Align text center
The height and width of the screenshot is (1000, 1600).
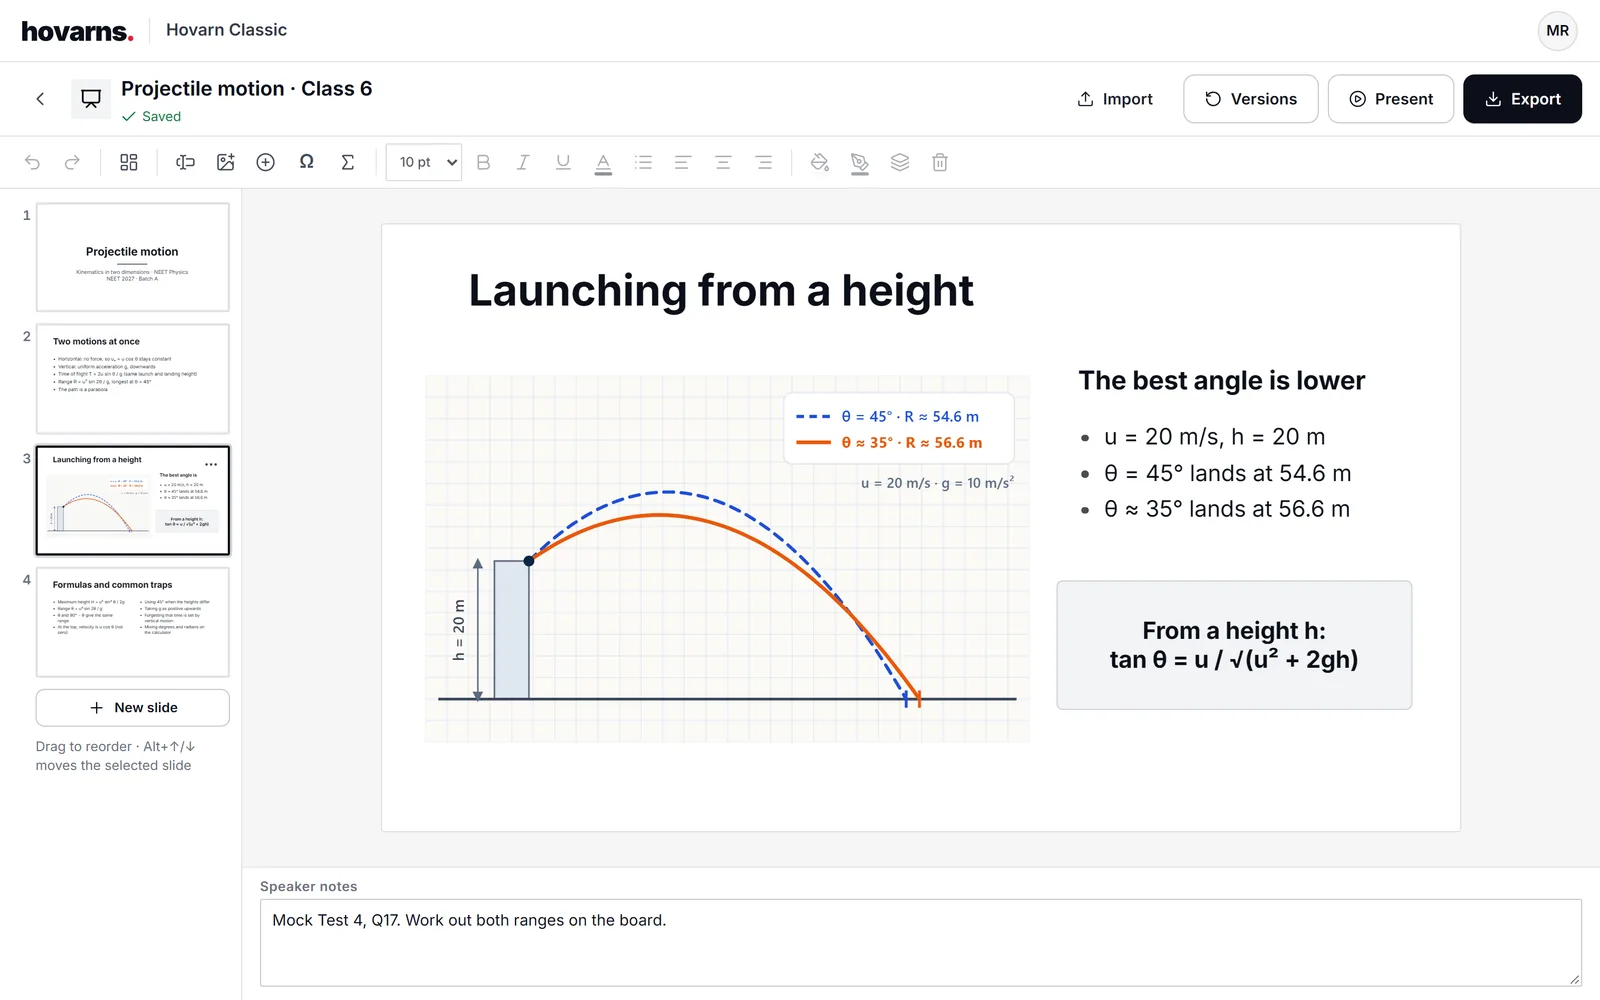(x=723, y=162)
